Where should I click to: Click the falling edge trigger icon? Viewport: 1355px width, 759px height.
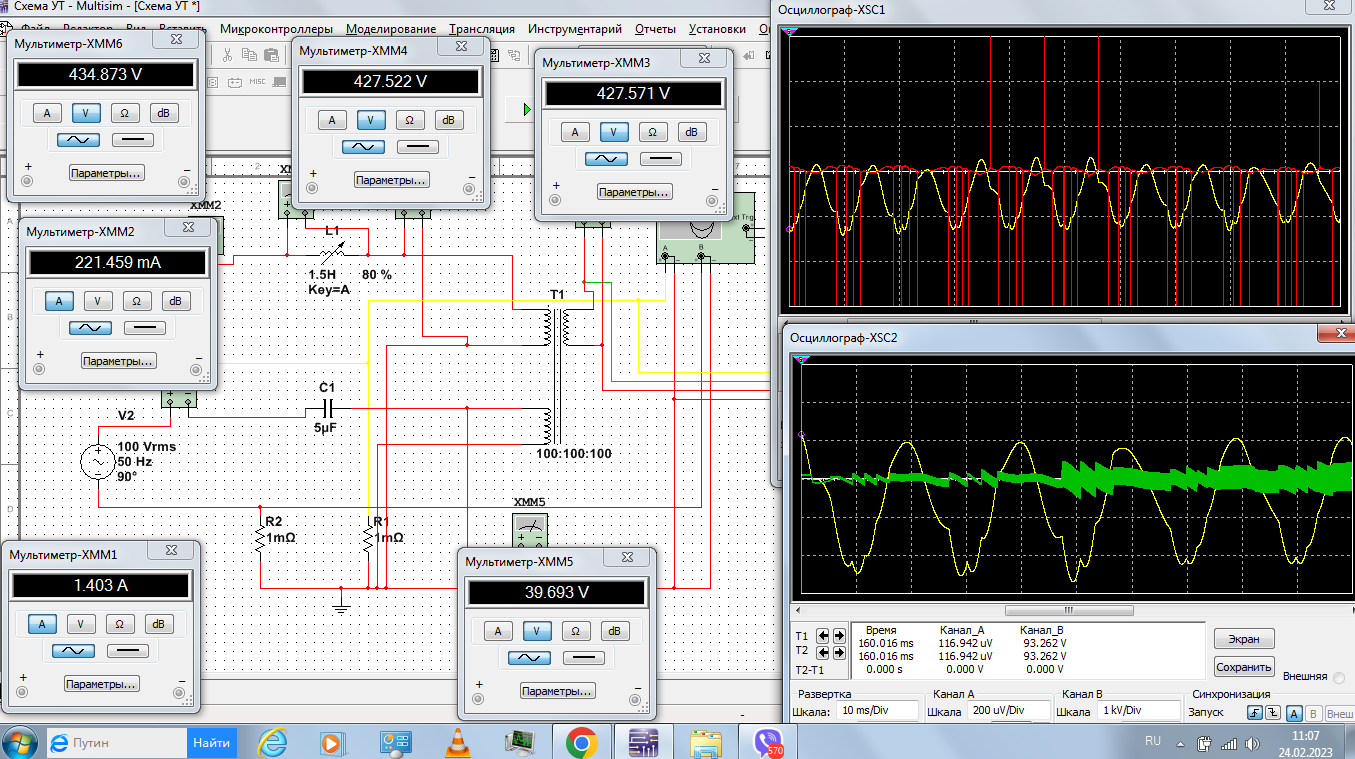[1273, 713]
